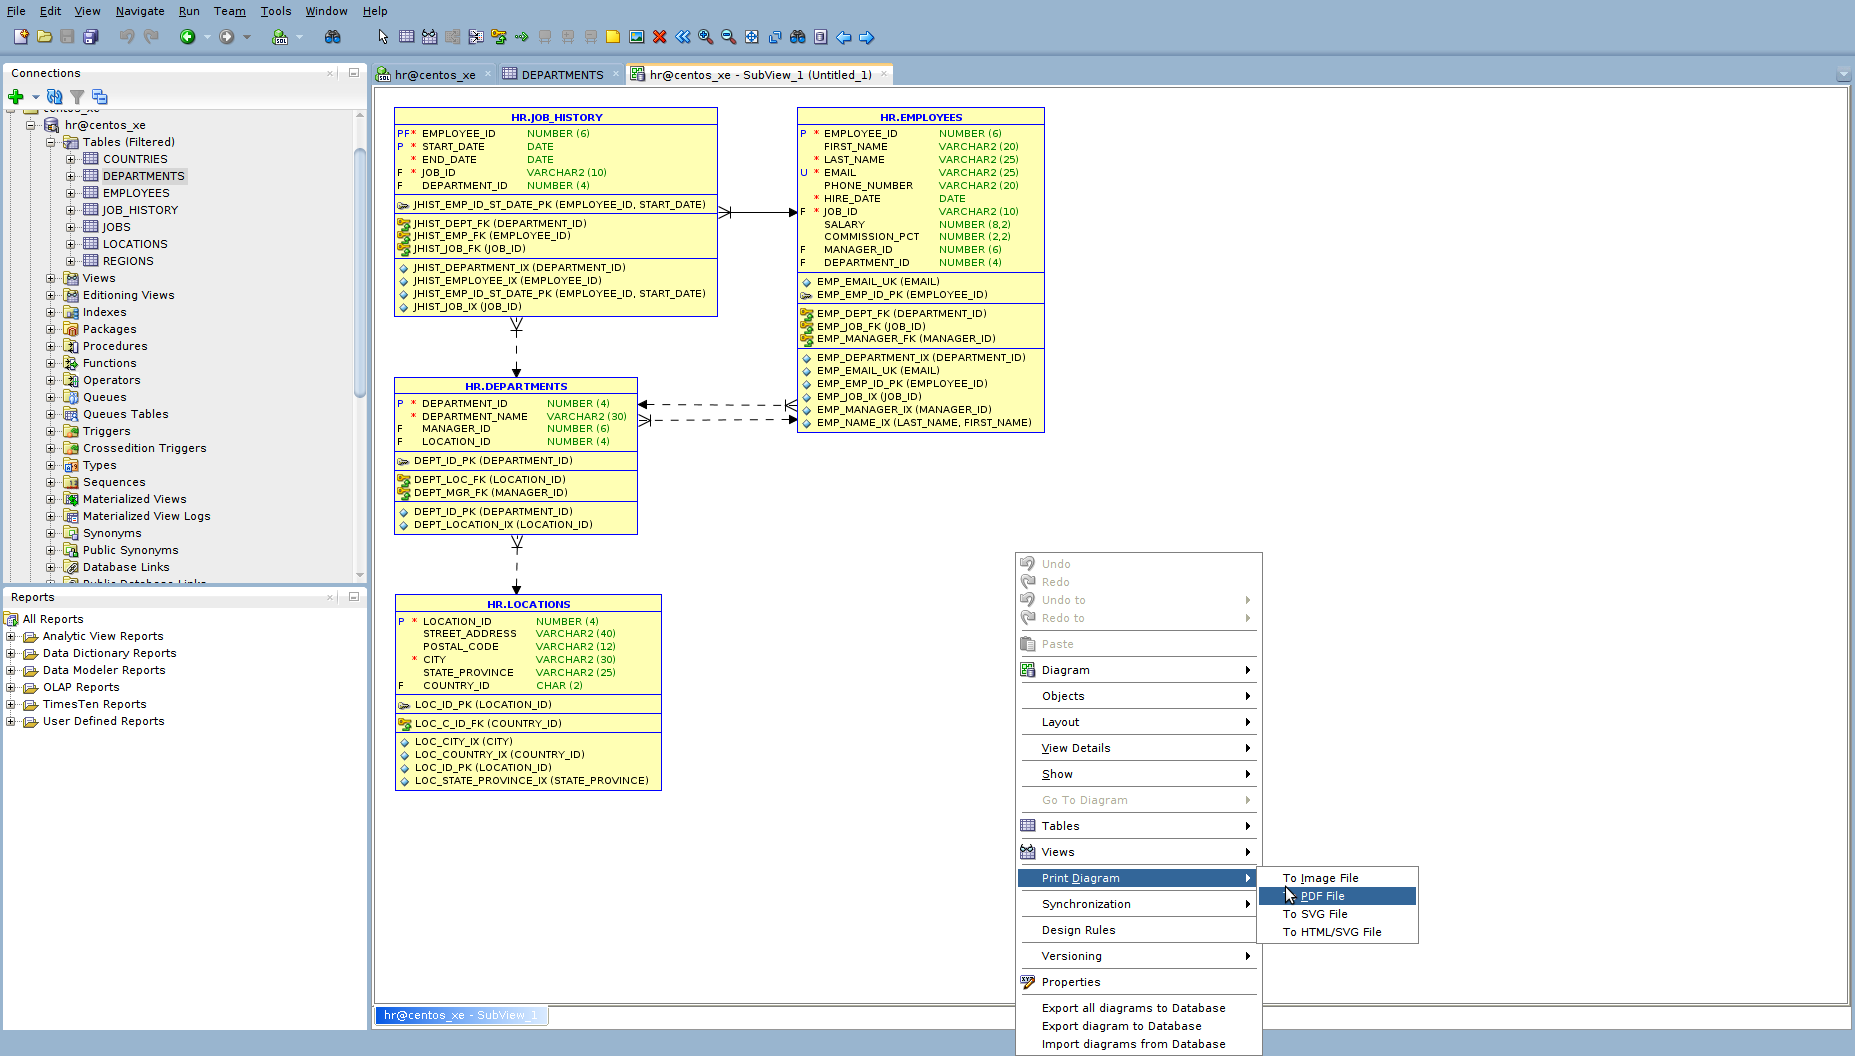The image size is (1855, 1056).
Task: Open the Back button history dropdown arrow
Action: point(207,37)
